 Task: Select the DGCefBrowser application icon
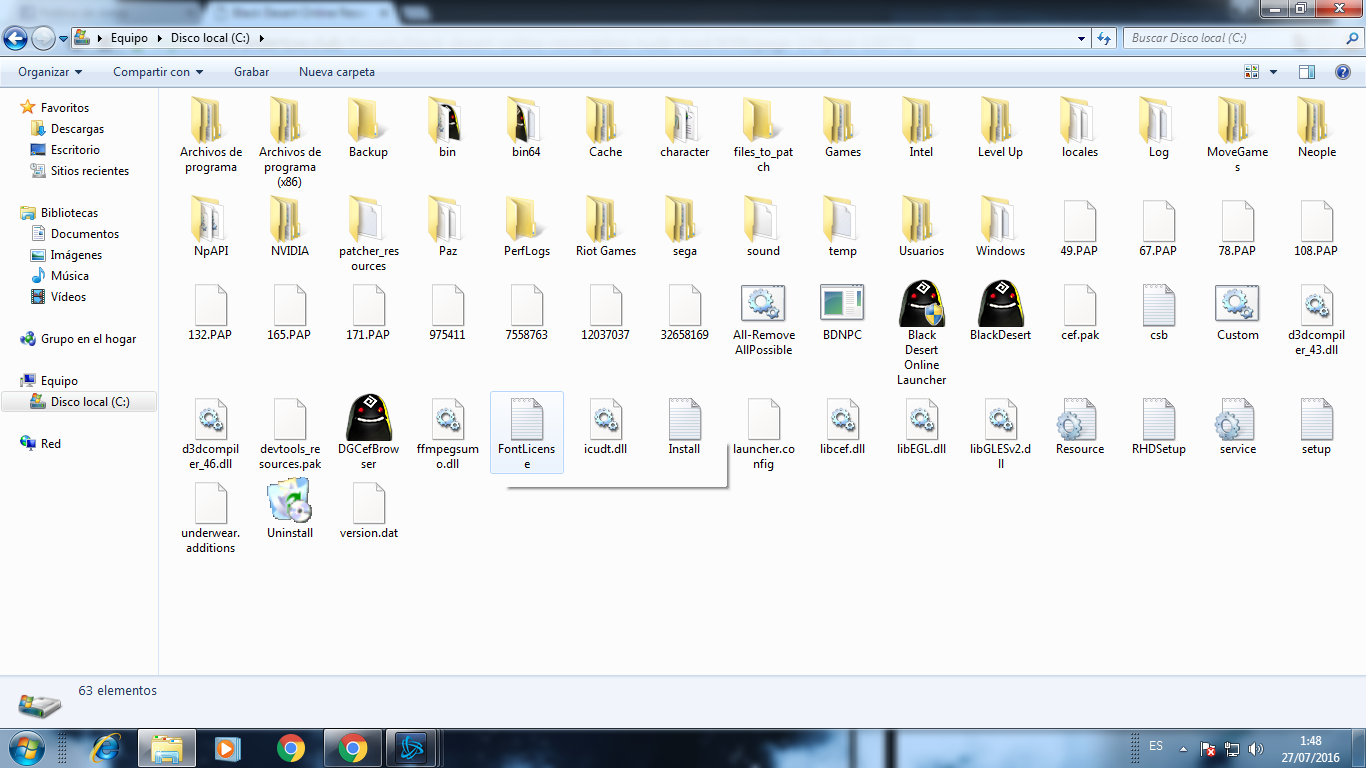tap(368, 418)
